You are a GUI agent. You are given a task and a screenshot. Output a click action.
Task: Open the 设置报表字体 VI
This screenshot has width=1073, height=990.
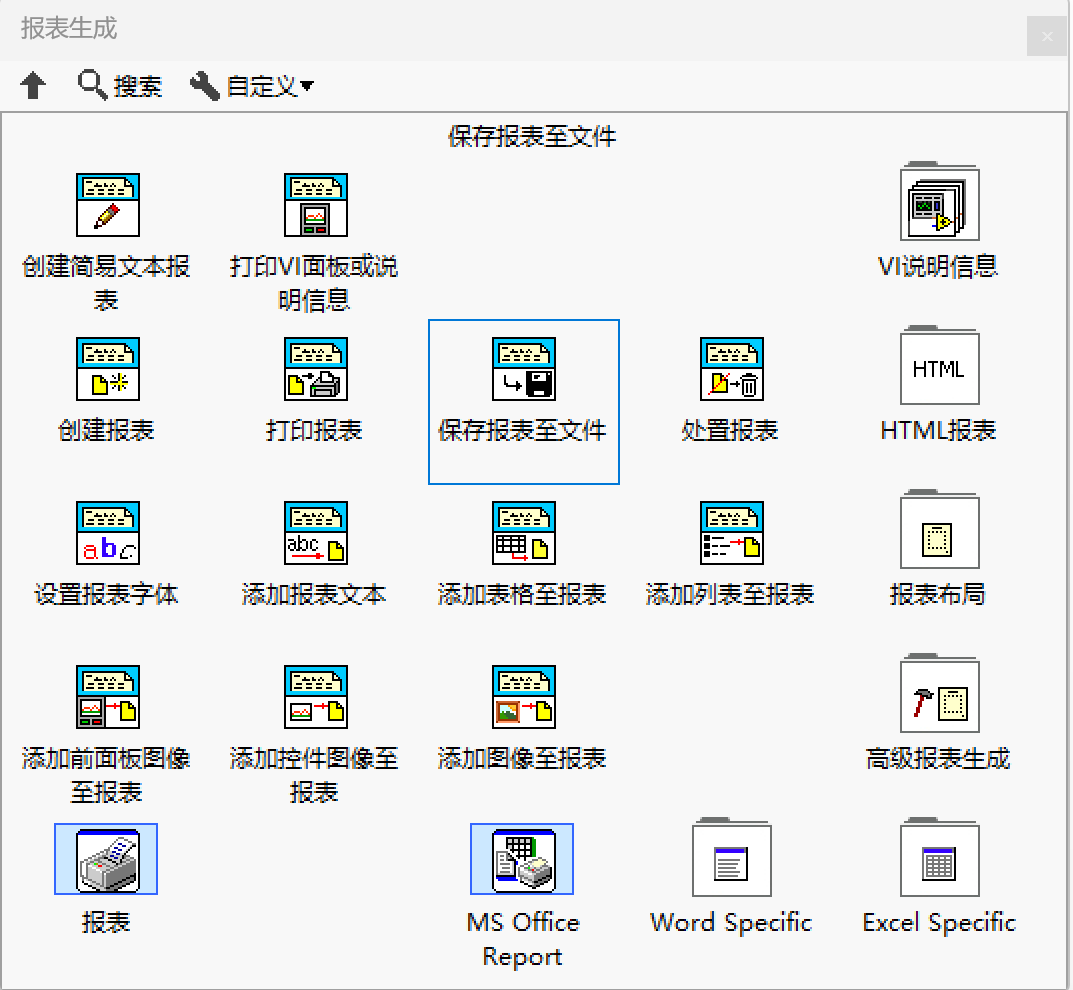tap(107, 531)
